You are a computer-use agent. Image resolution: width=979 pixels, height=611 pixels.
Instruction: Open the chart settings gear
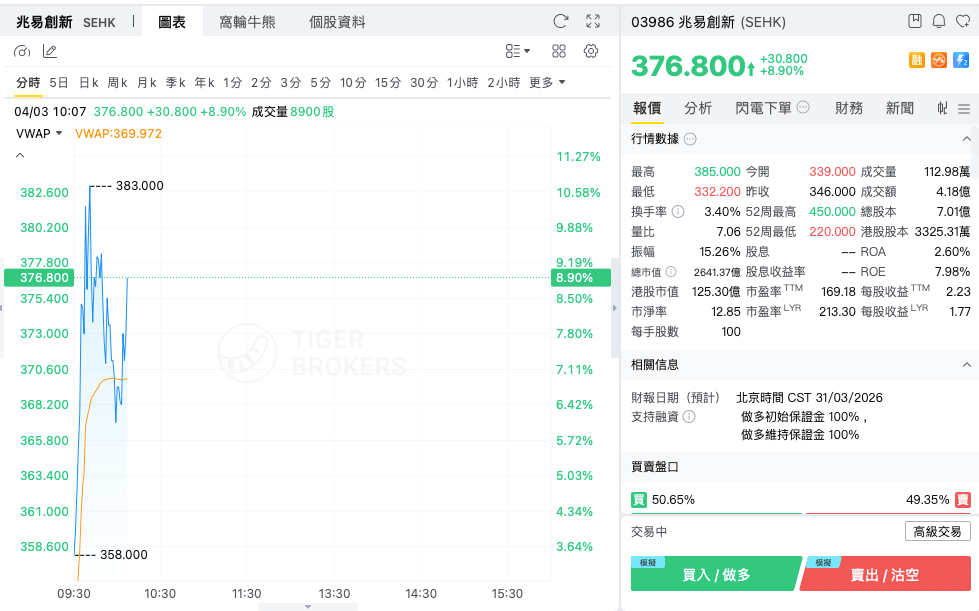591,51
